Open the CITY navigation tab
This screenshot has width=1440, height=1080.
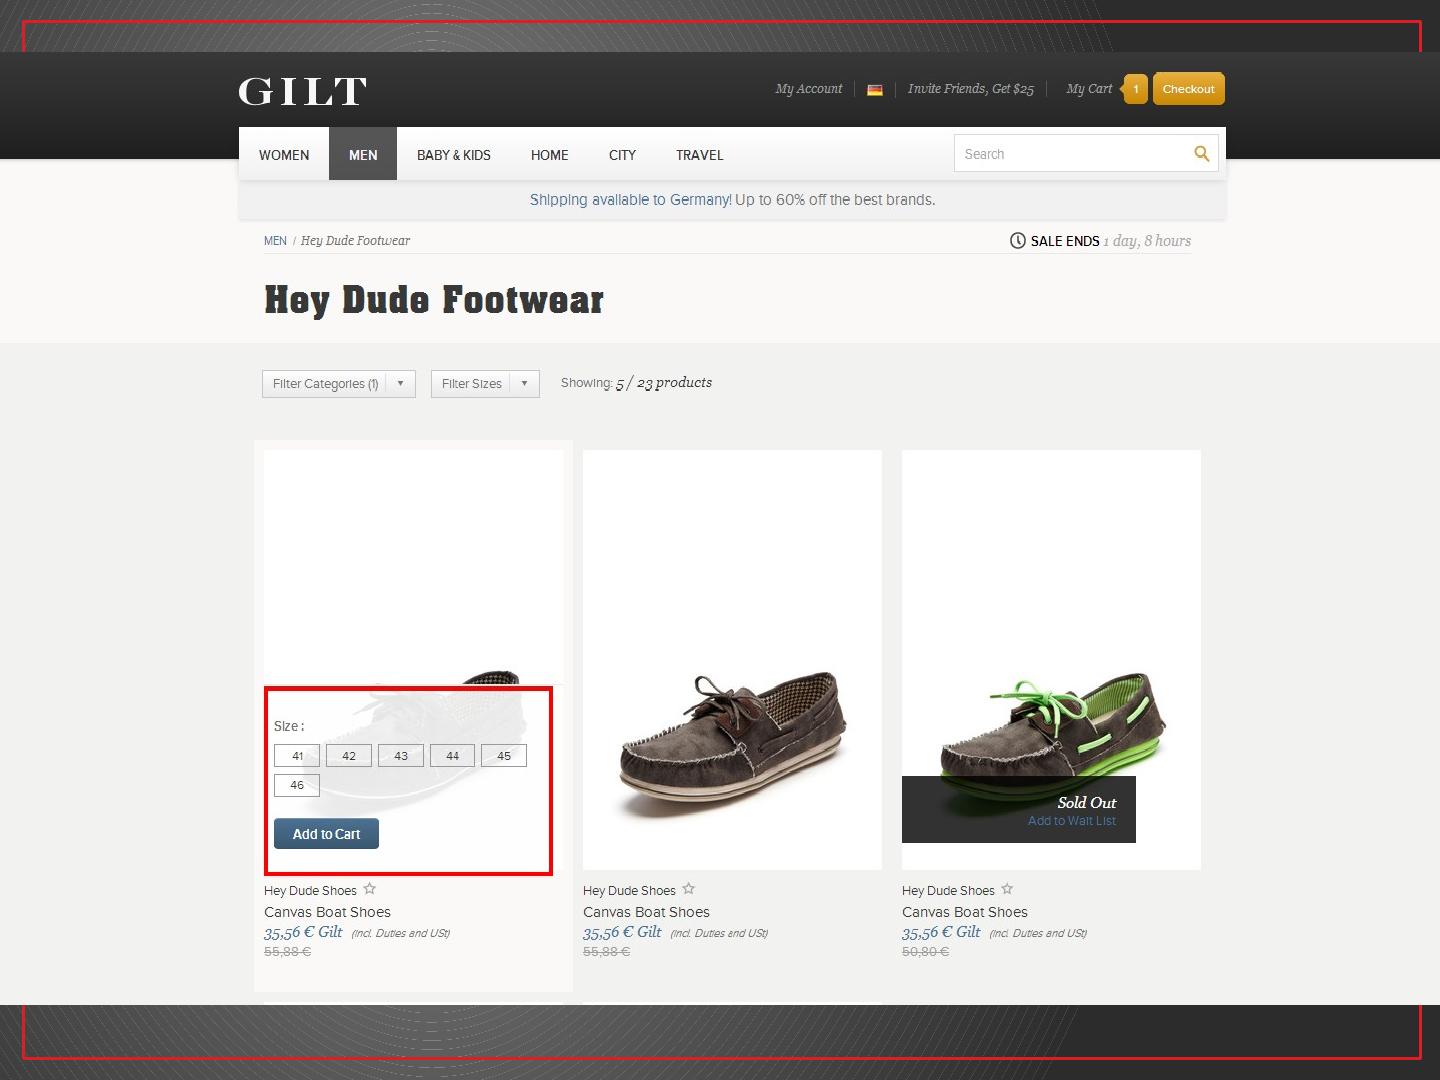click(622, 155)
